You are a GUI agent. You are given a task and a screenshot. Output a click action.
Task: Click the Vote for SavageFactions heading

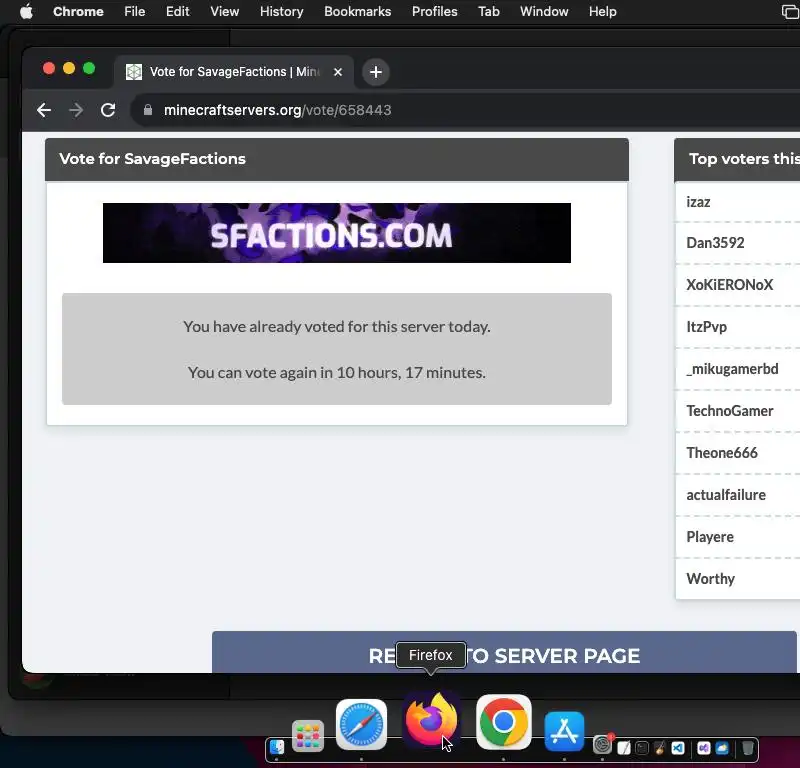click(x=153, y=159)
